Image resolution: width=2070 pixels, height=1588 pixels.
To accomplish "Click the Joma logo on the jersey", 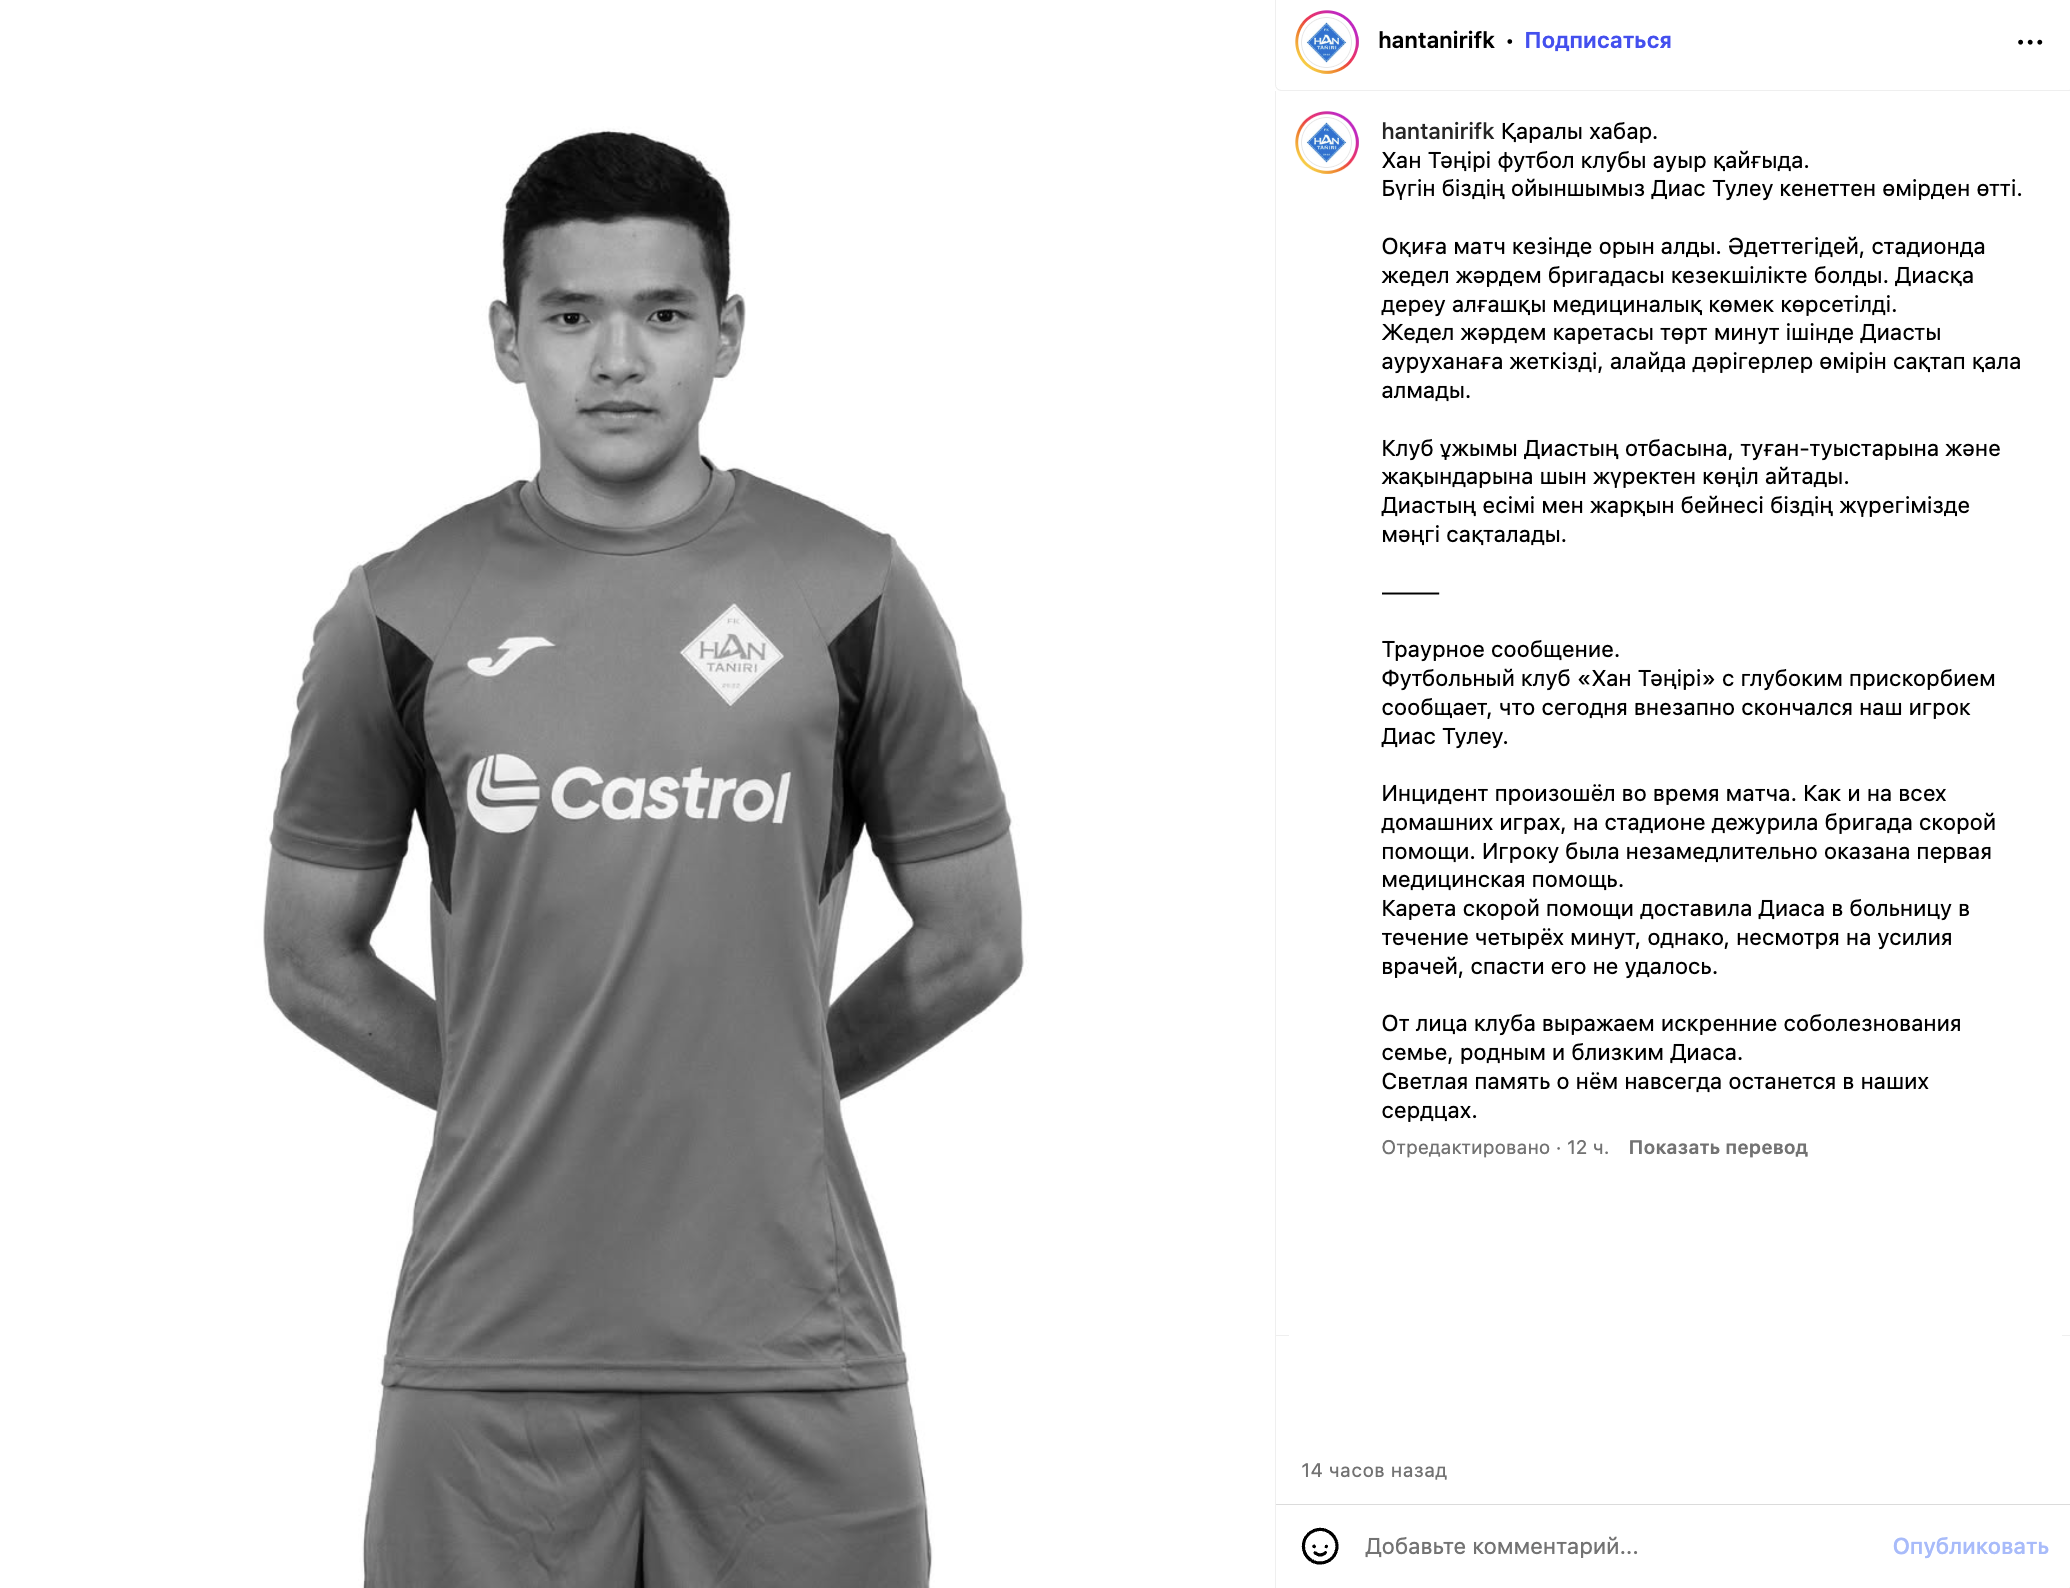I will click(x=510, y=656).
